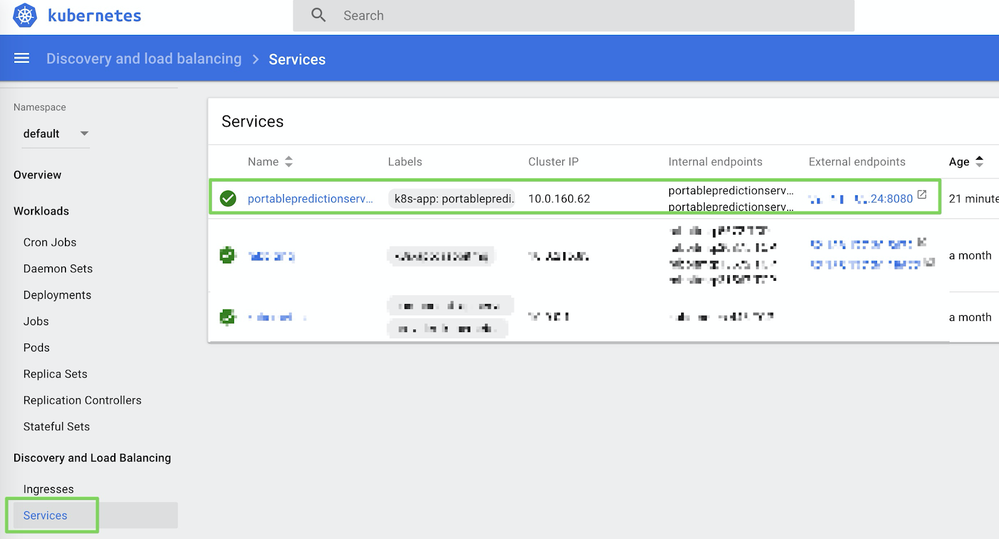
Task: Open external link icon next to 24:8080
Action: coord(922,195)
